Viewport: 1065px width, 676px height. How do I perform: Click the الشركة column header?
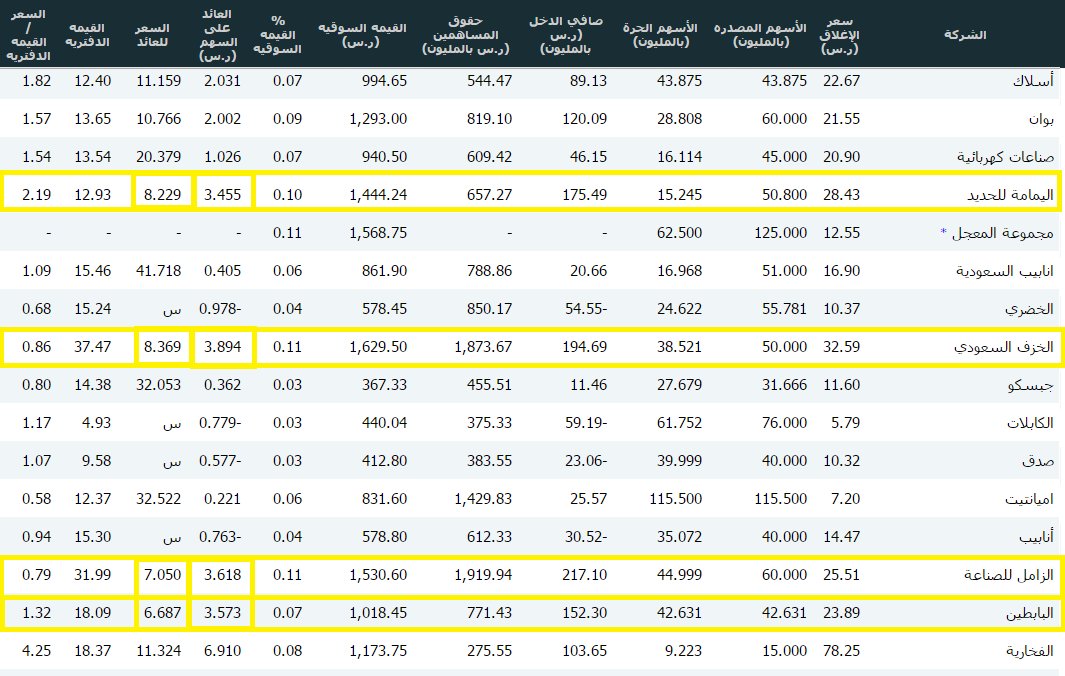tap(964, 35)
